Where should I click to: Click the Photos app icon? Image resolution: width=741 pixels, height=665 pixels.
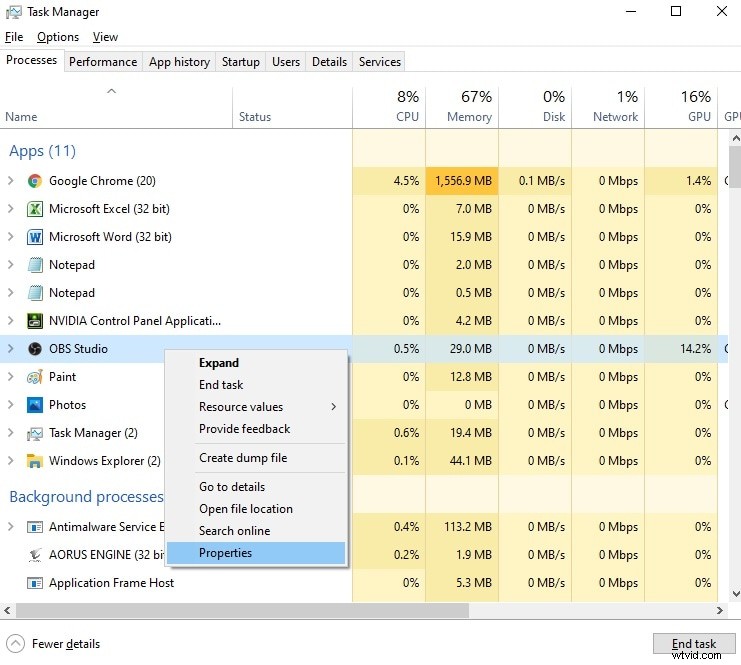pyautogui.click(x=34, y=405)
